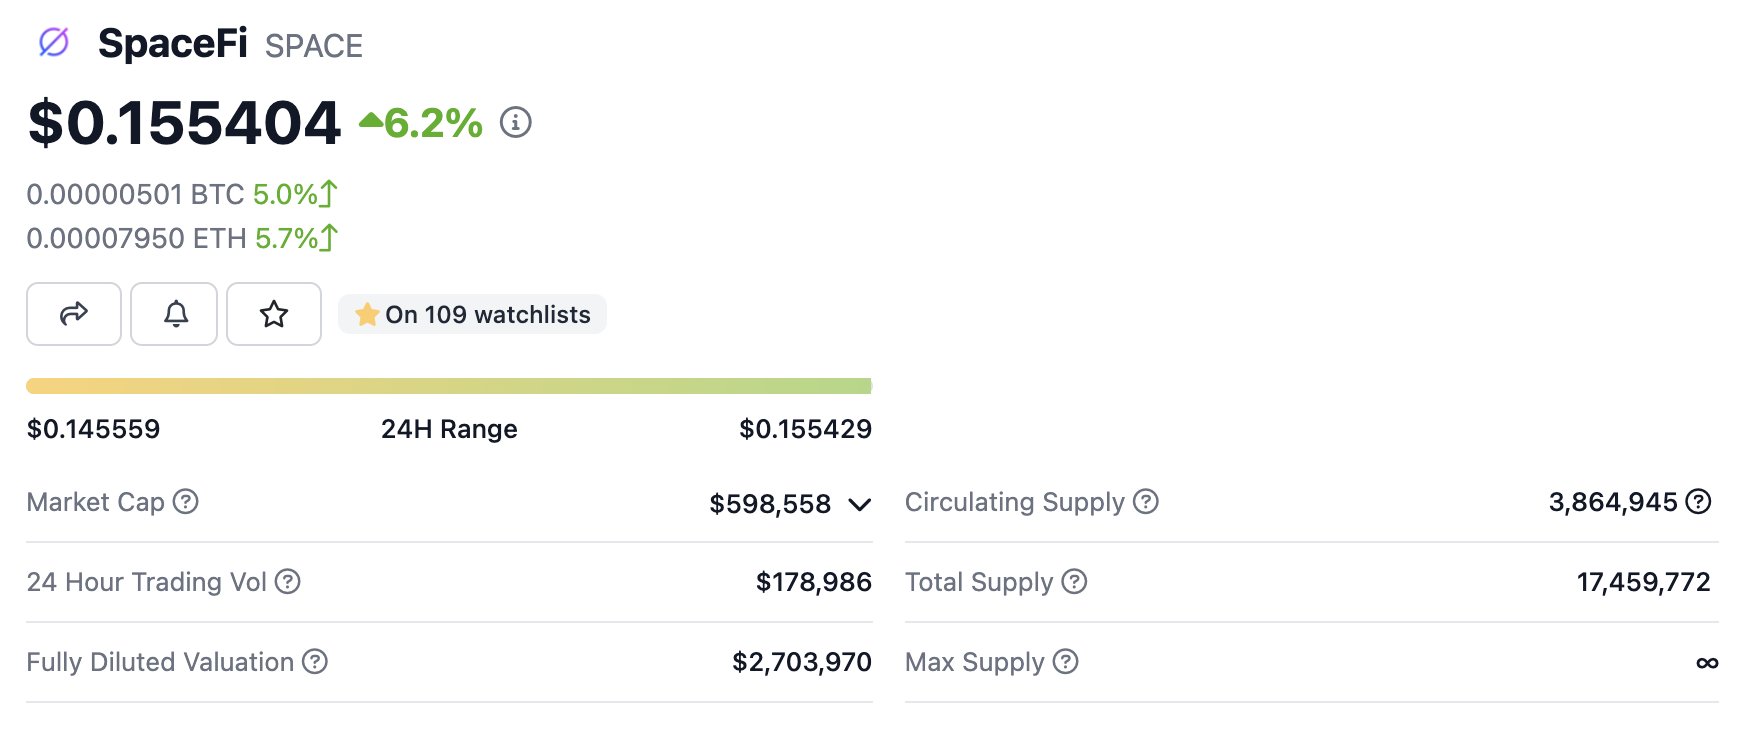
Task: Click the share arrow button
Action: pyautogui.click(x=74, y=314)
